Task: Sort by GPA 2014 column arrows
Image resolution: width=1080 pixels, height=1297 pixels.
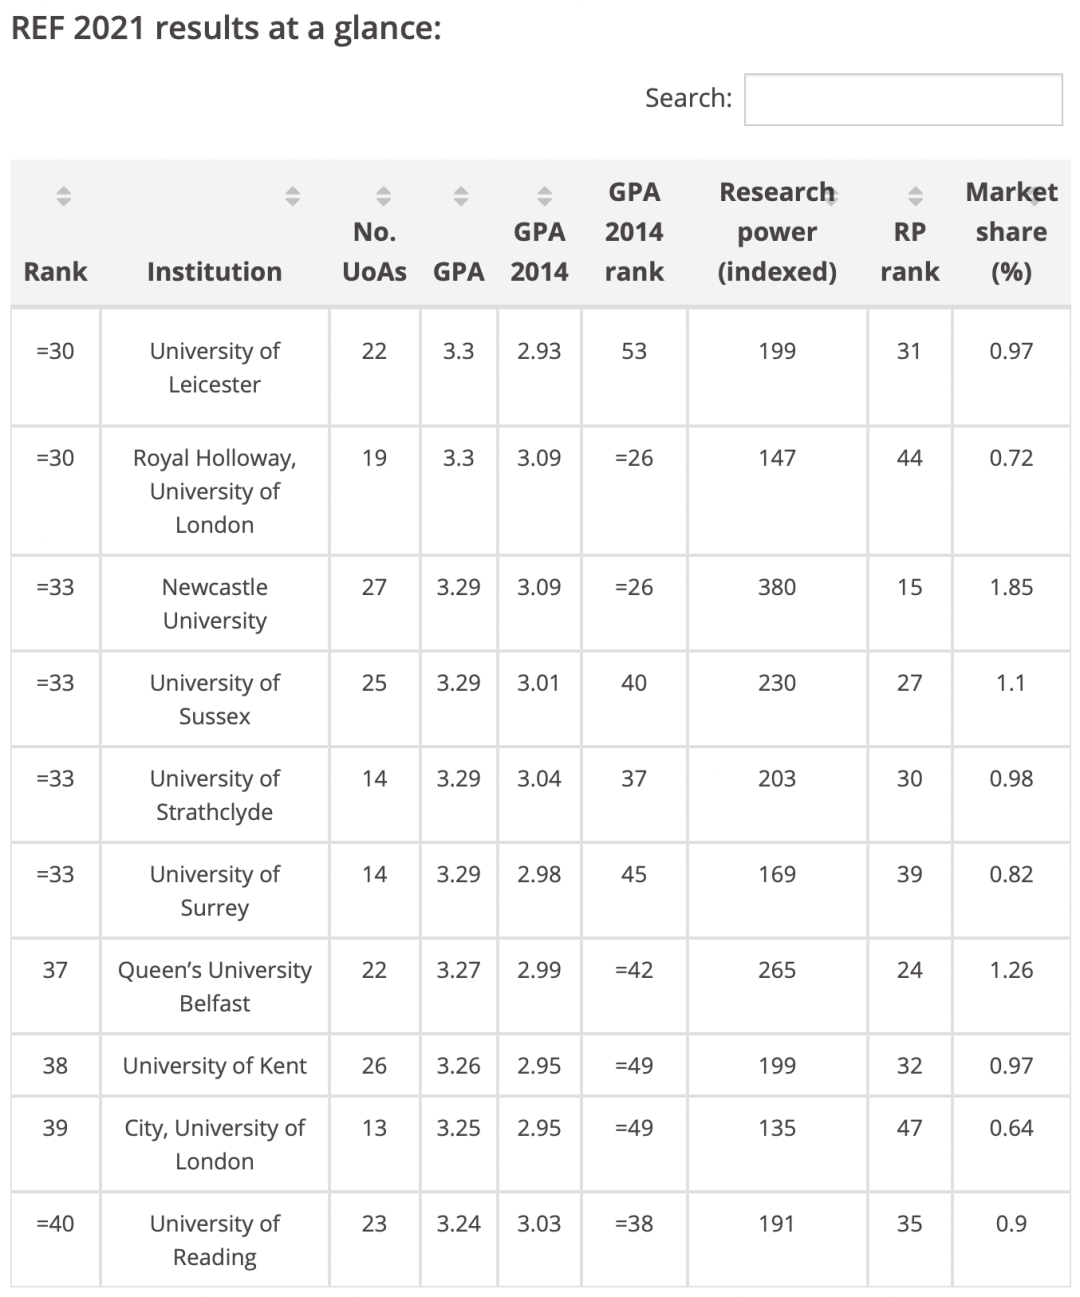Action: click(545, 196)
